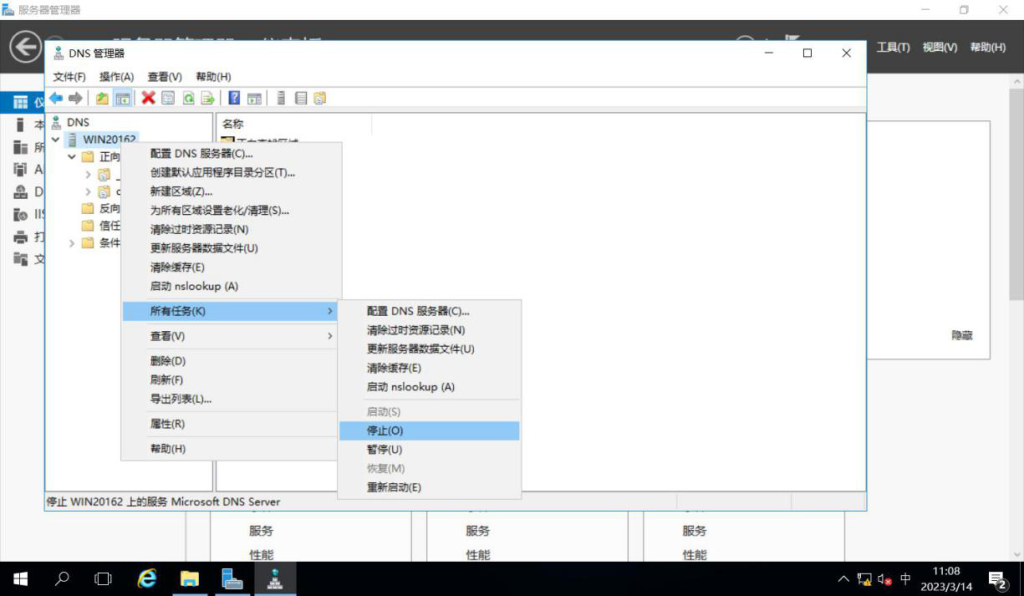Choose 清除缓存(E) in submenu

pos(429,368)
